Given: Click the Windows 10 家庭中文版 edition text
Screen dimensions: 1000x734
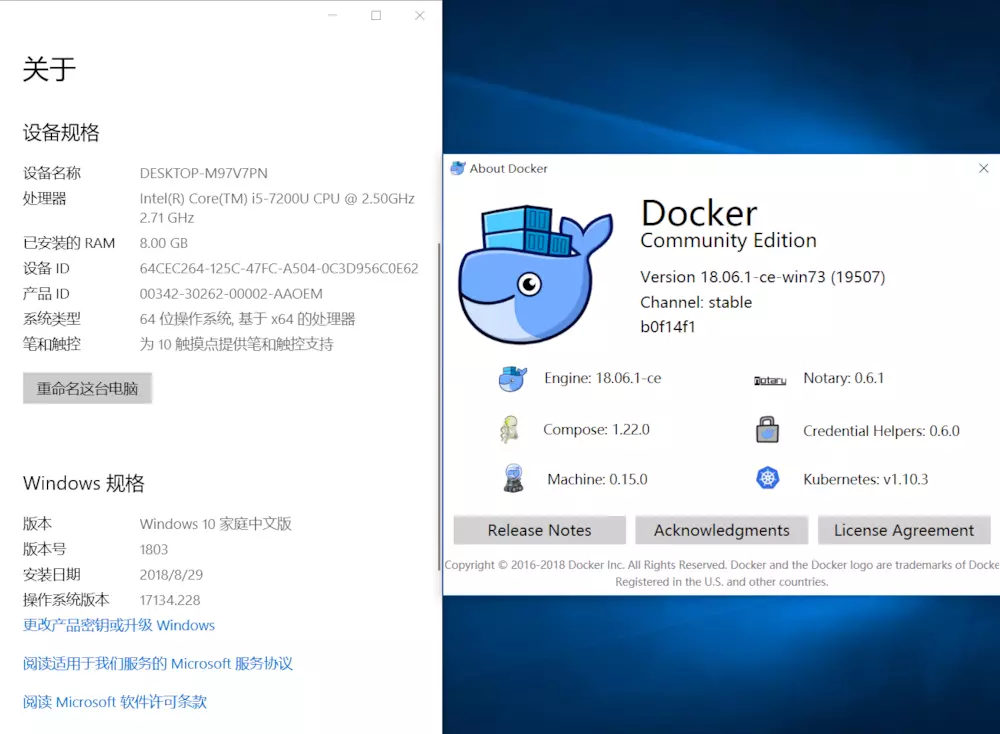Looking at the screenshot, I should pyautogui.click(x=216, y=524).
